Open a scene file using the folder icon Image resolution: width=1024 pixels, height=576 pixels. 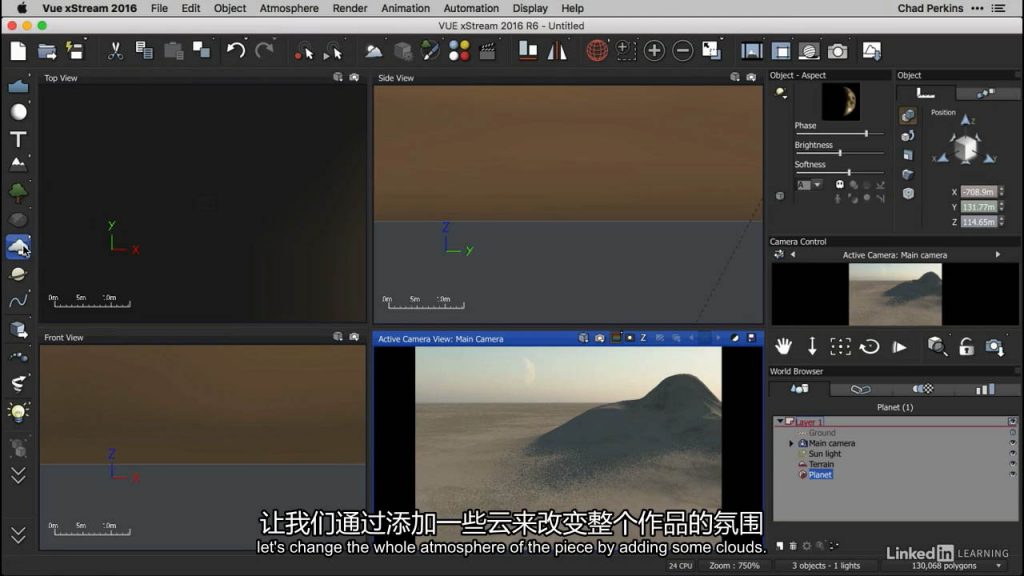coord(47,51)
